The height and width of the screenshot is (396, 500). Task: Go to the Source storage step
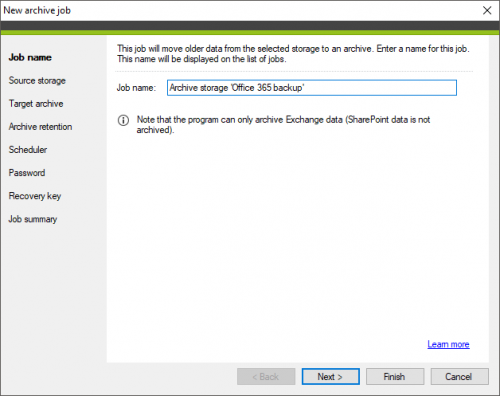[x=37, y=81]
